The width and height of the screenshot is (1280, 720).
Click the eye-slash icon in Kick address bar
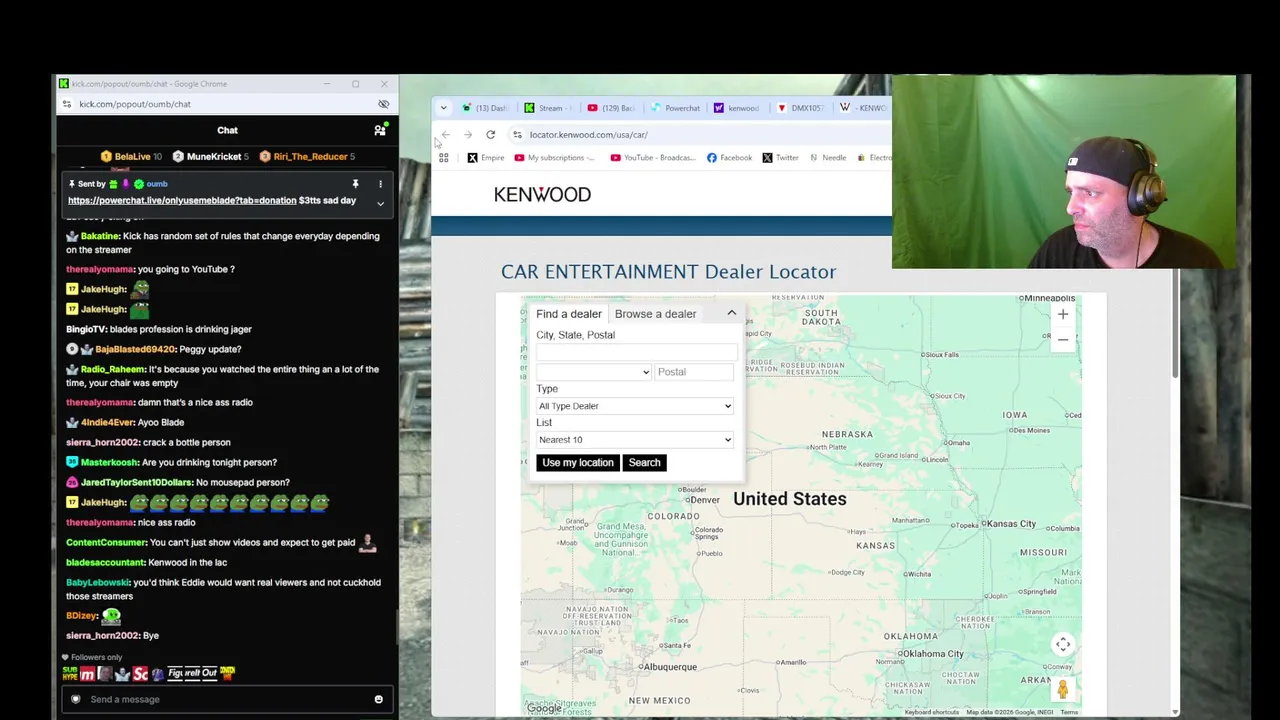(383, 104)
